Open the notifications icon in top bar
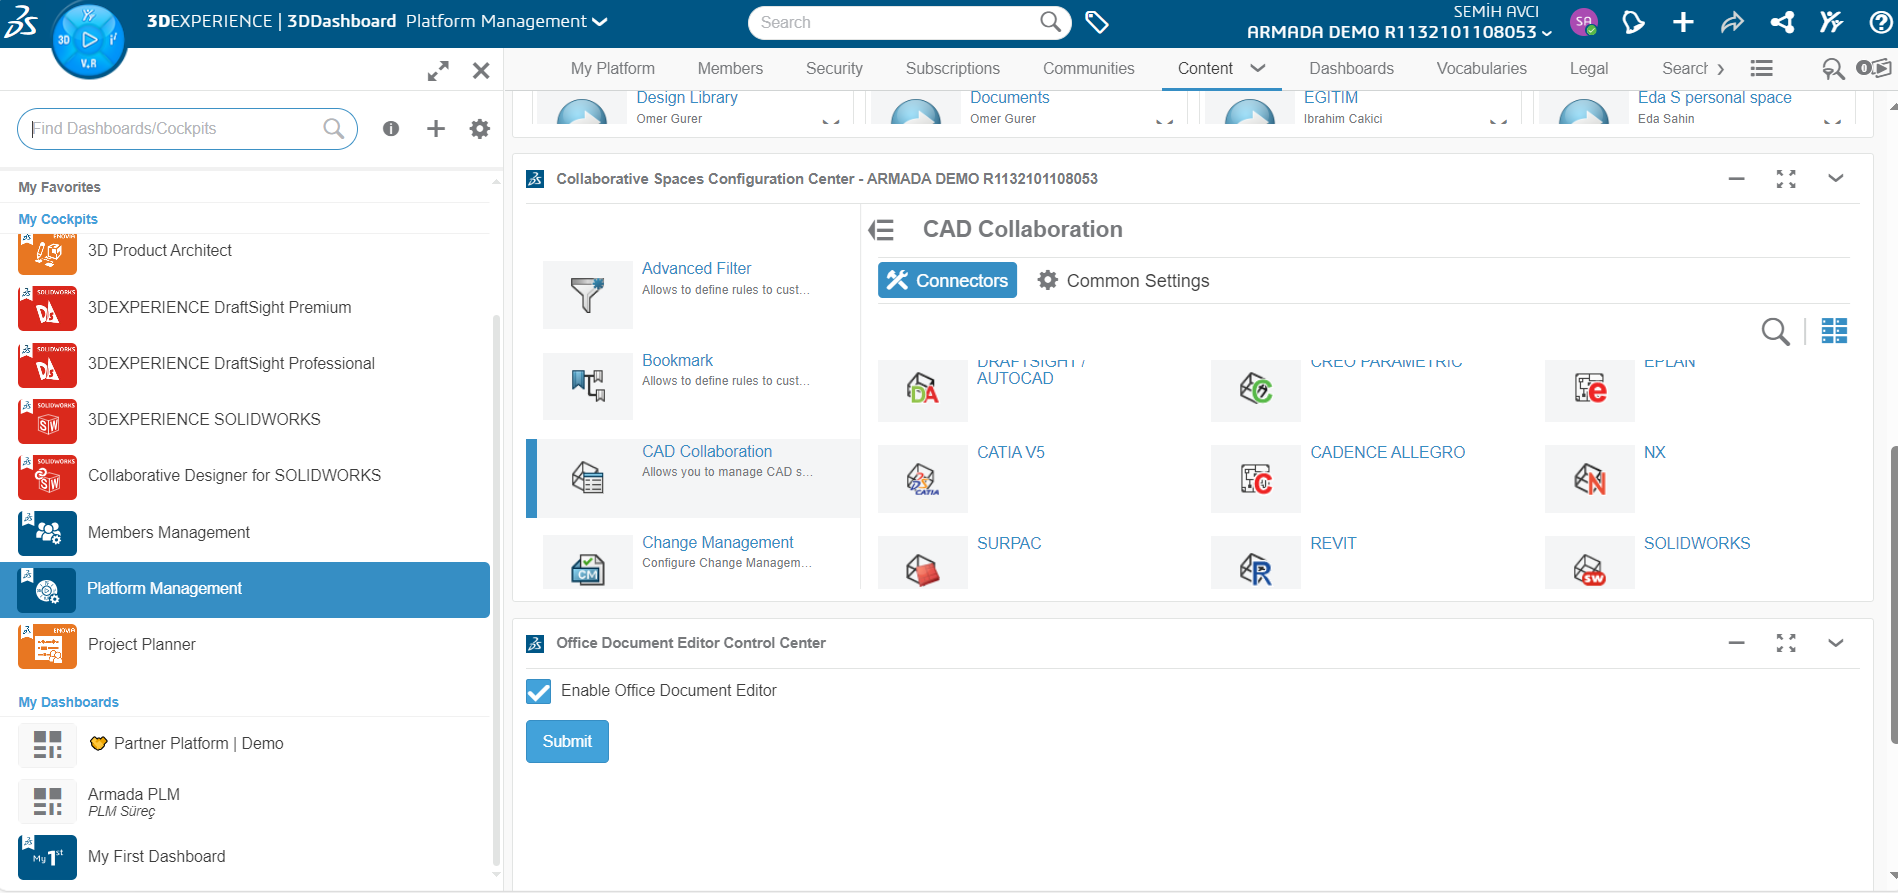This screenshot has width=1898, height=893. (1633, 22)
